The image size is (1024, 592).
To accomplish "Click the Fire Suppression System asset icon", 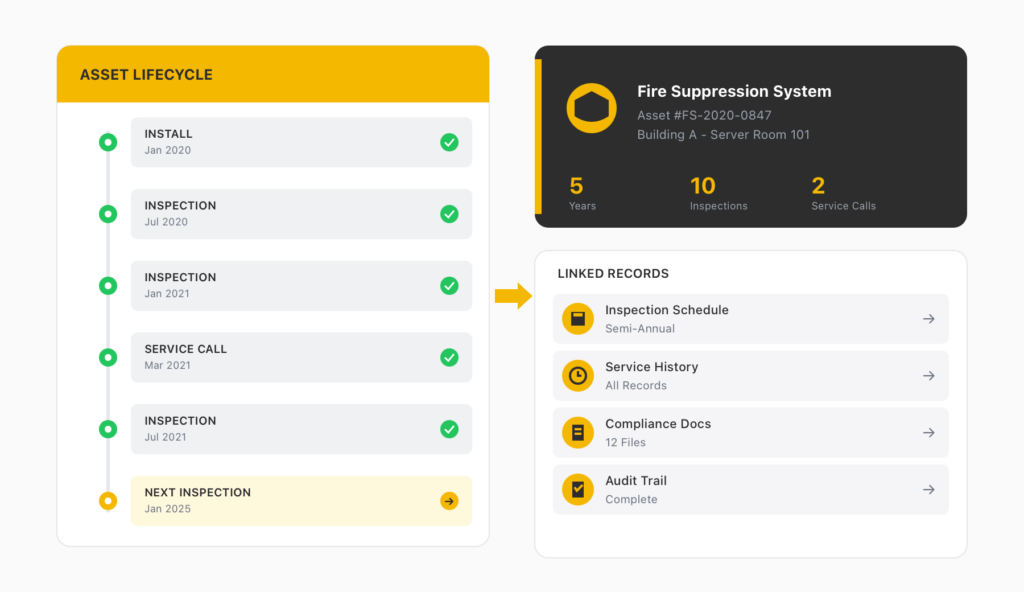I will pos(591,109).
